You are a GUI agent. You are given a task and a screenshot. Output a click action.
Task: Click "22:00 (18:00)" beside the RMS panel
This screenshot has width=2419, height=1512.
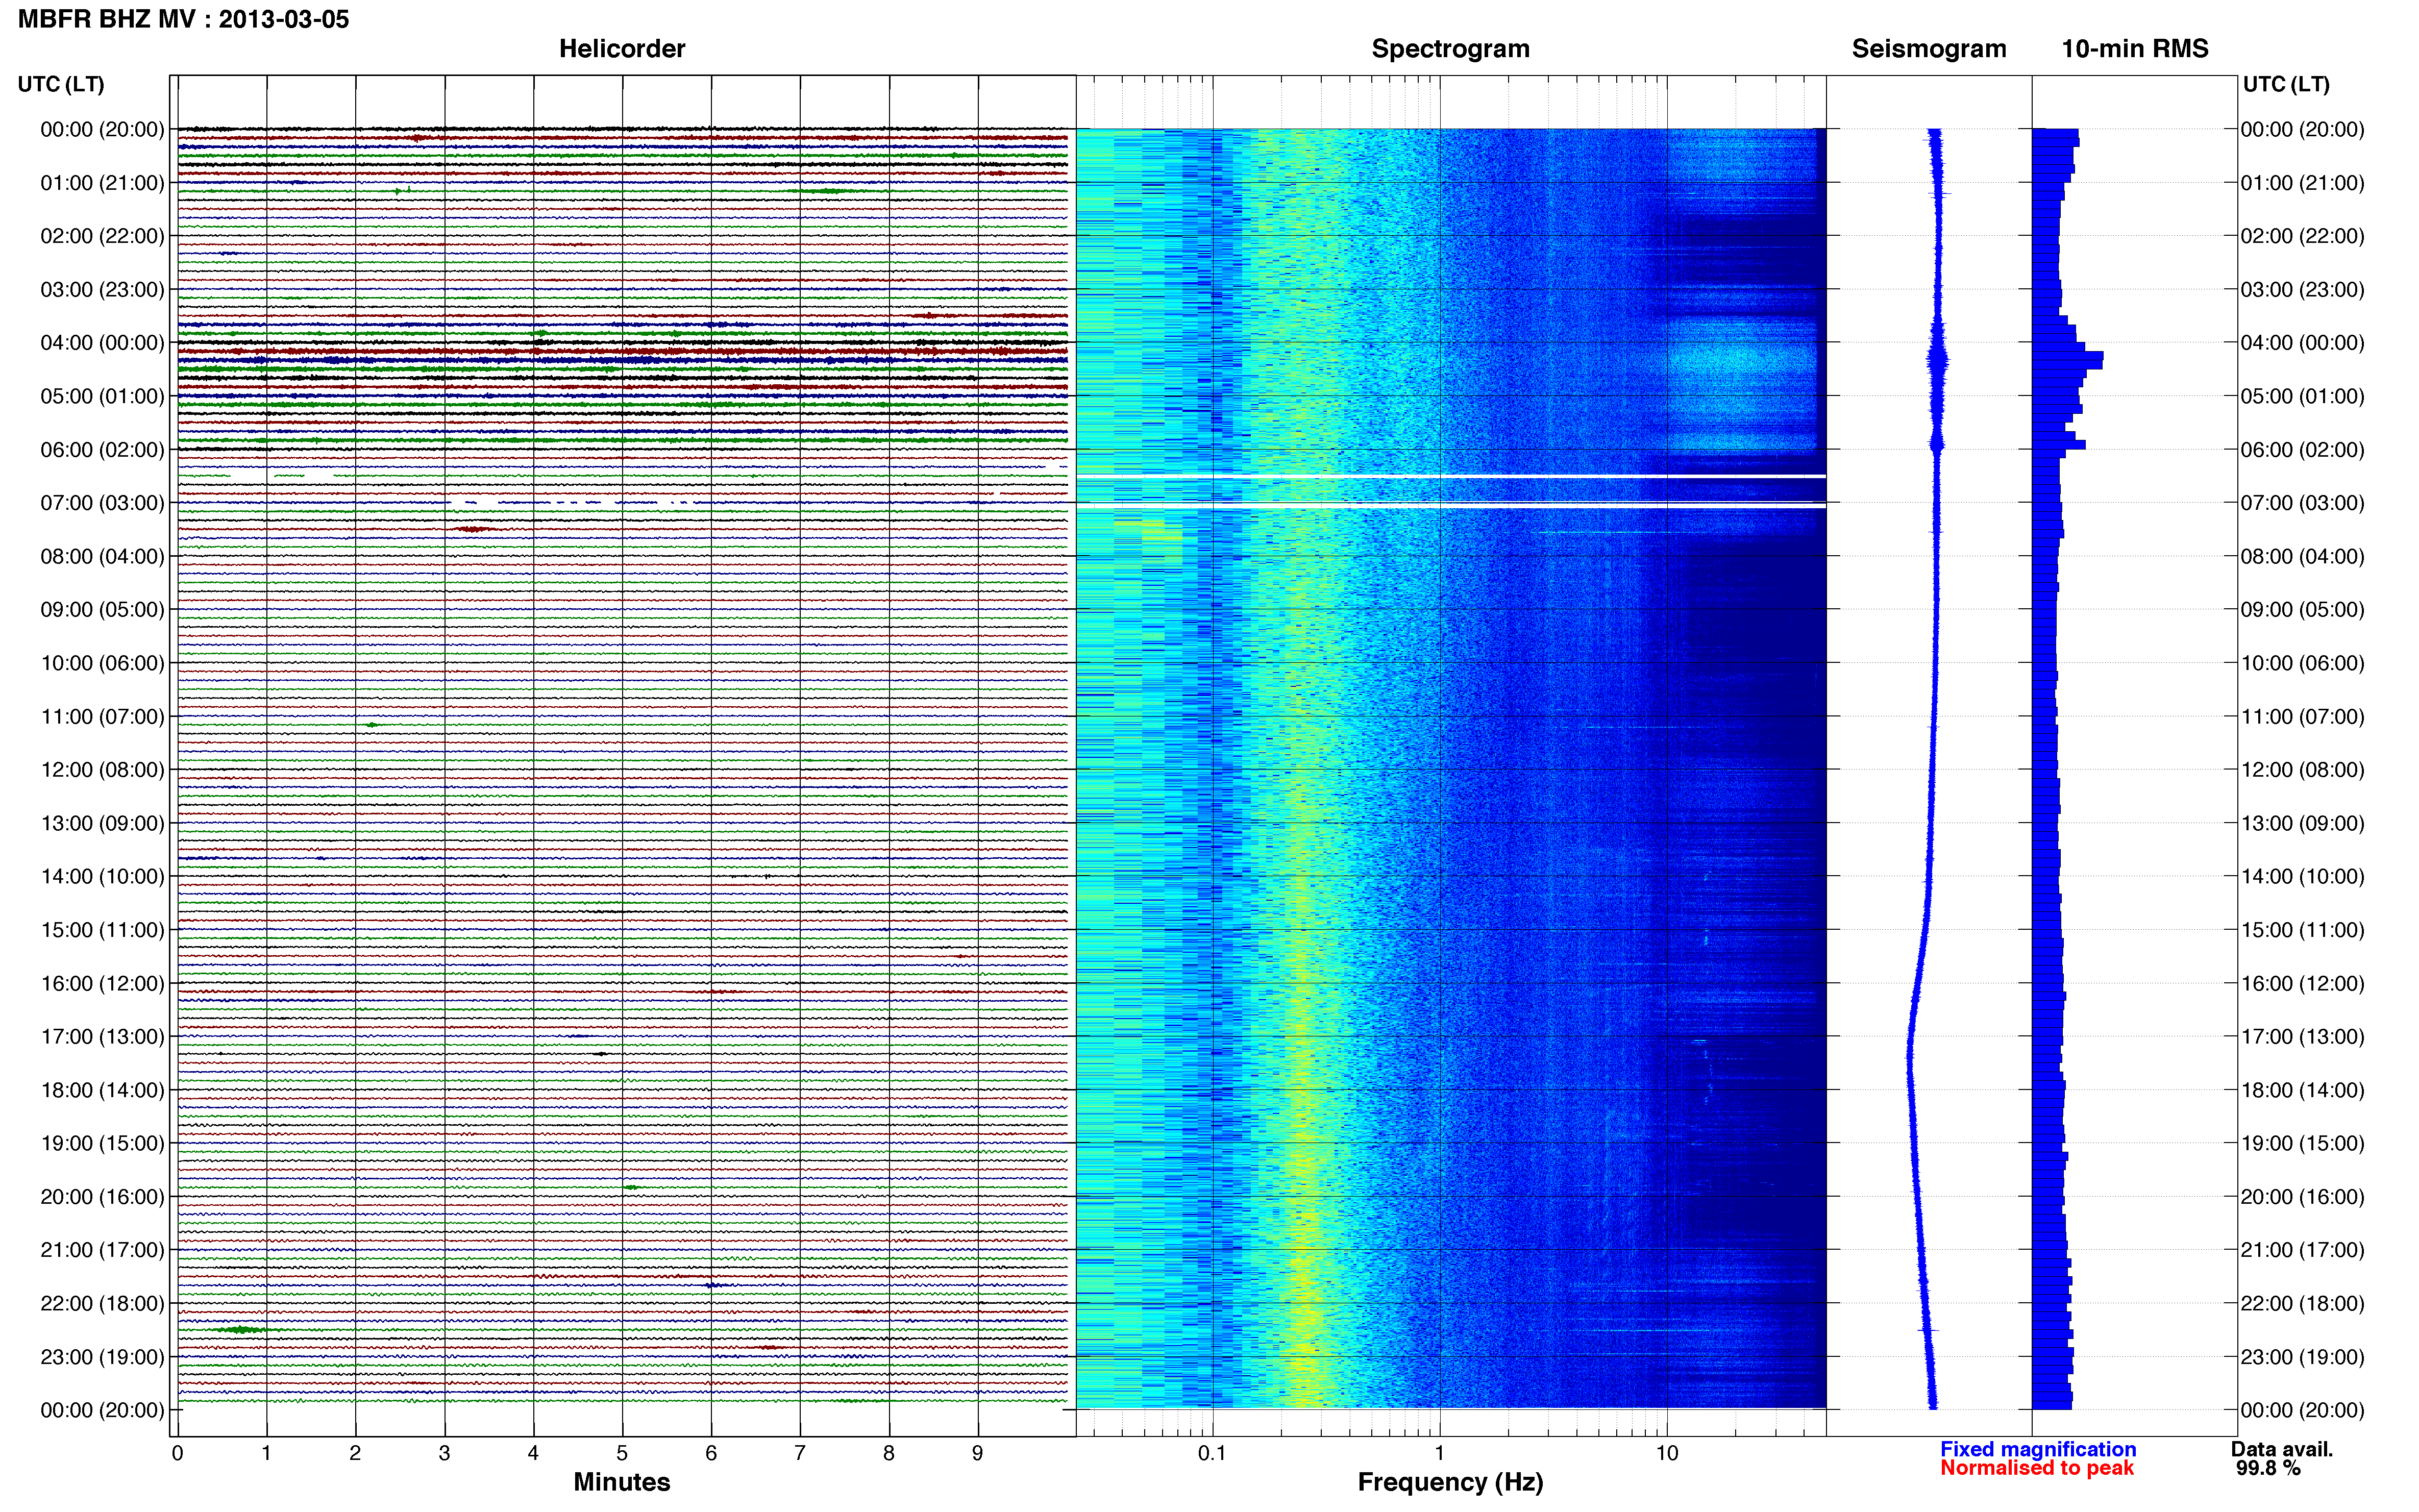pos(2302,1303)
